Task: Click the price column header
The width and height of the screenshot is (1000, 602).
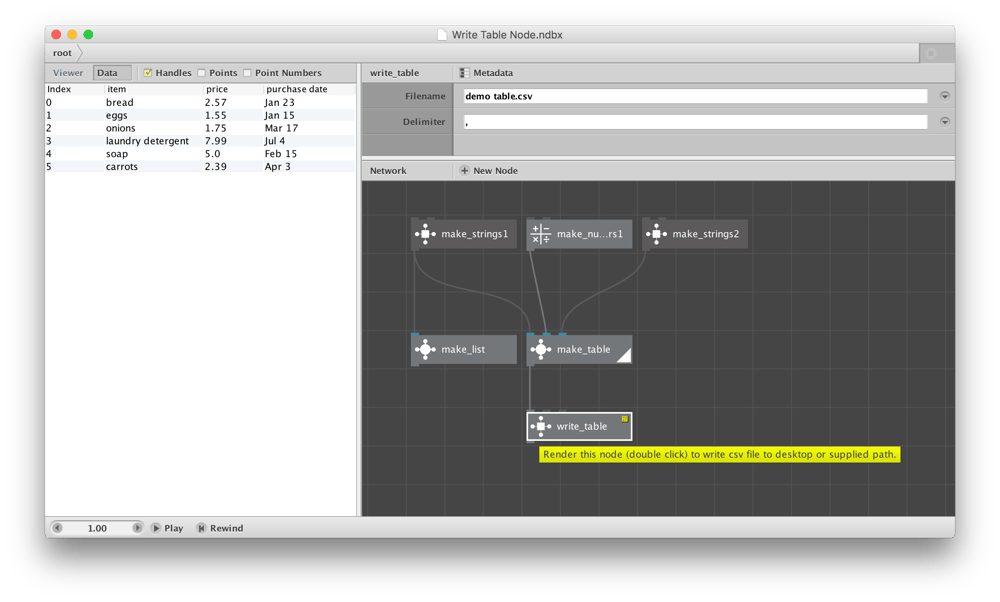Action: point(217,89)
